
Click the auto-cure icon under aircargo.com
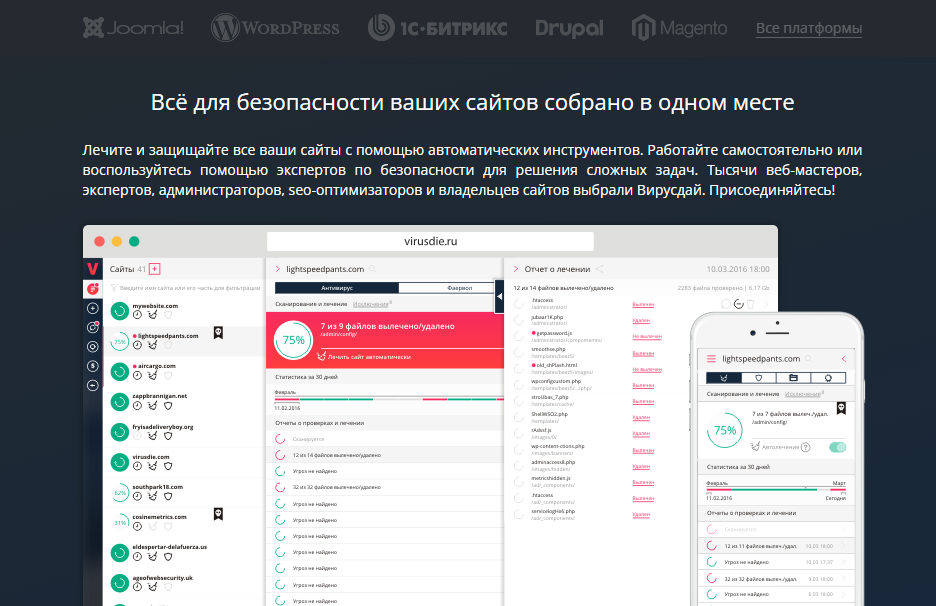point(153,376)
